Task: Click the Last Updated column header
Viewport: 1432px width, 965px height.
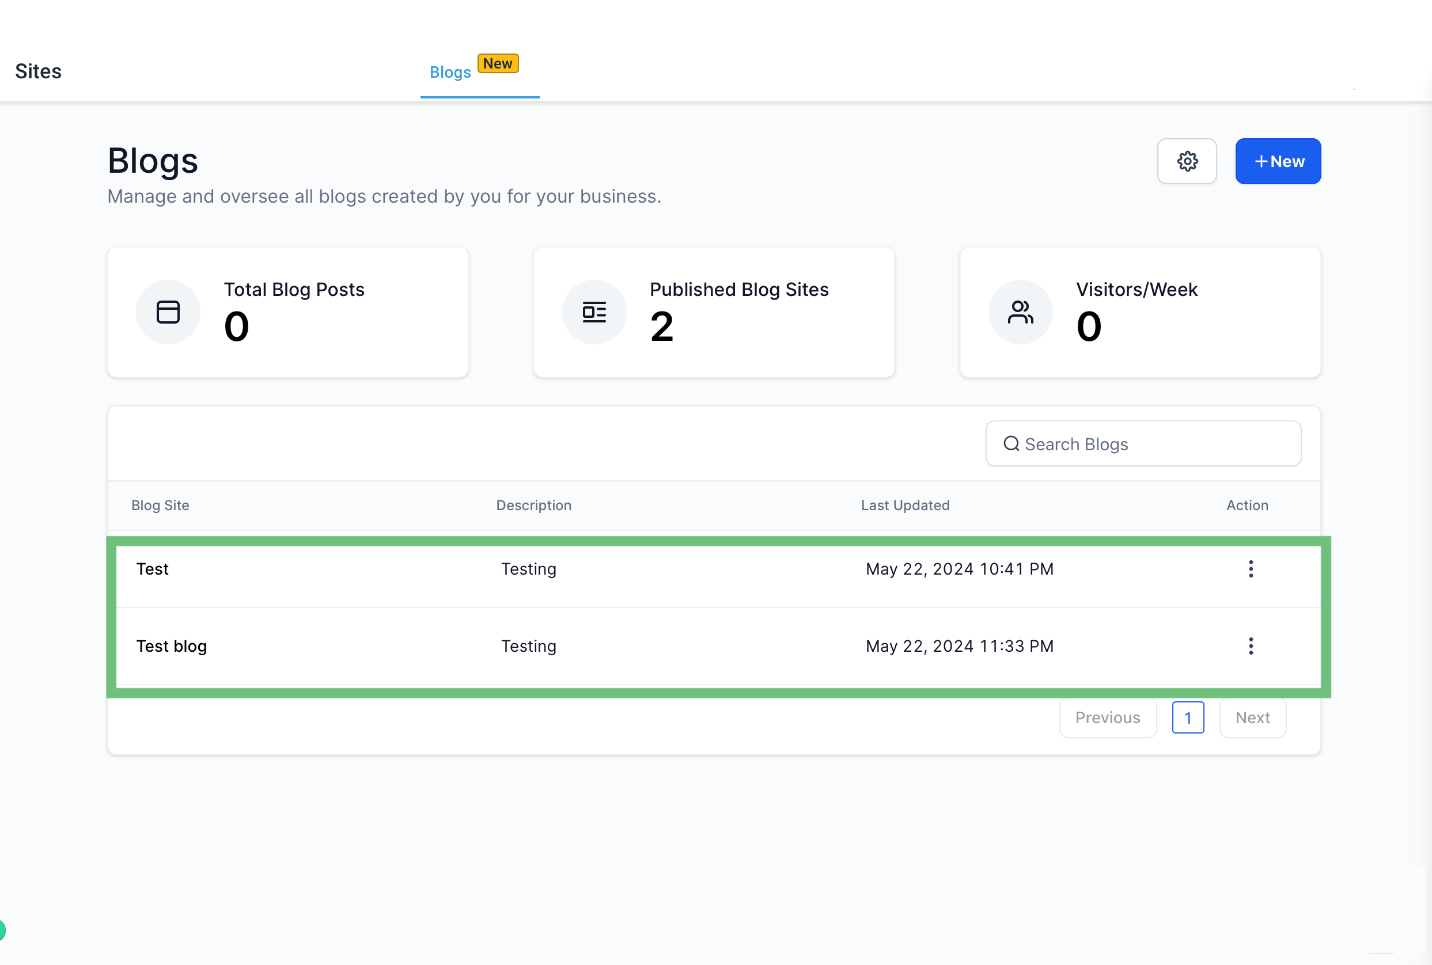Action: [x=905, y=505]
